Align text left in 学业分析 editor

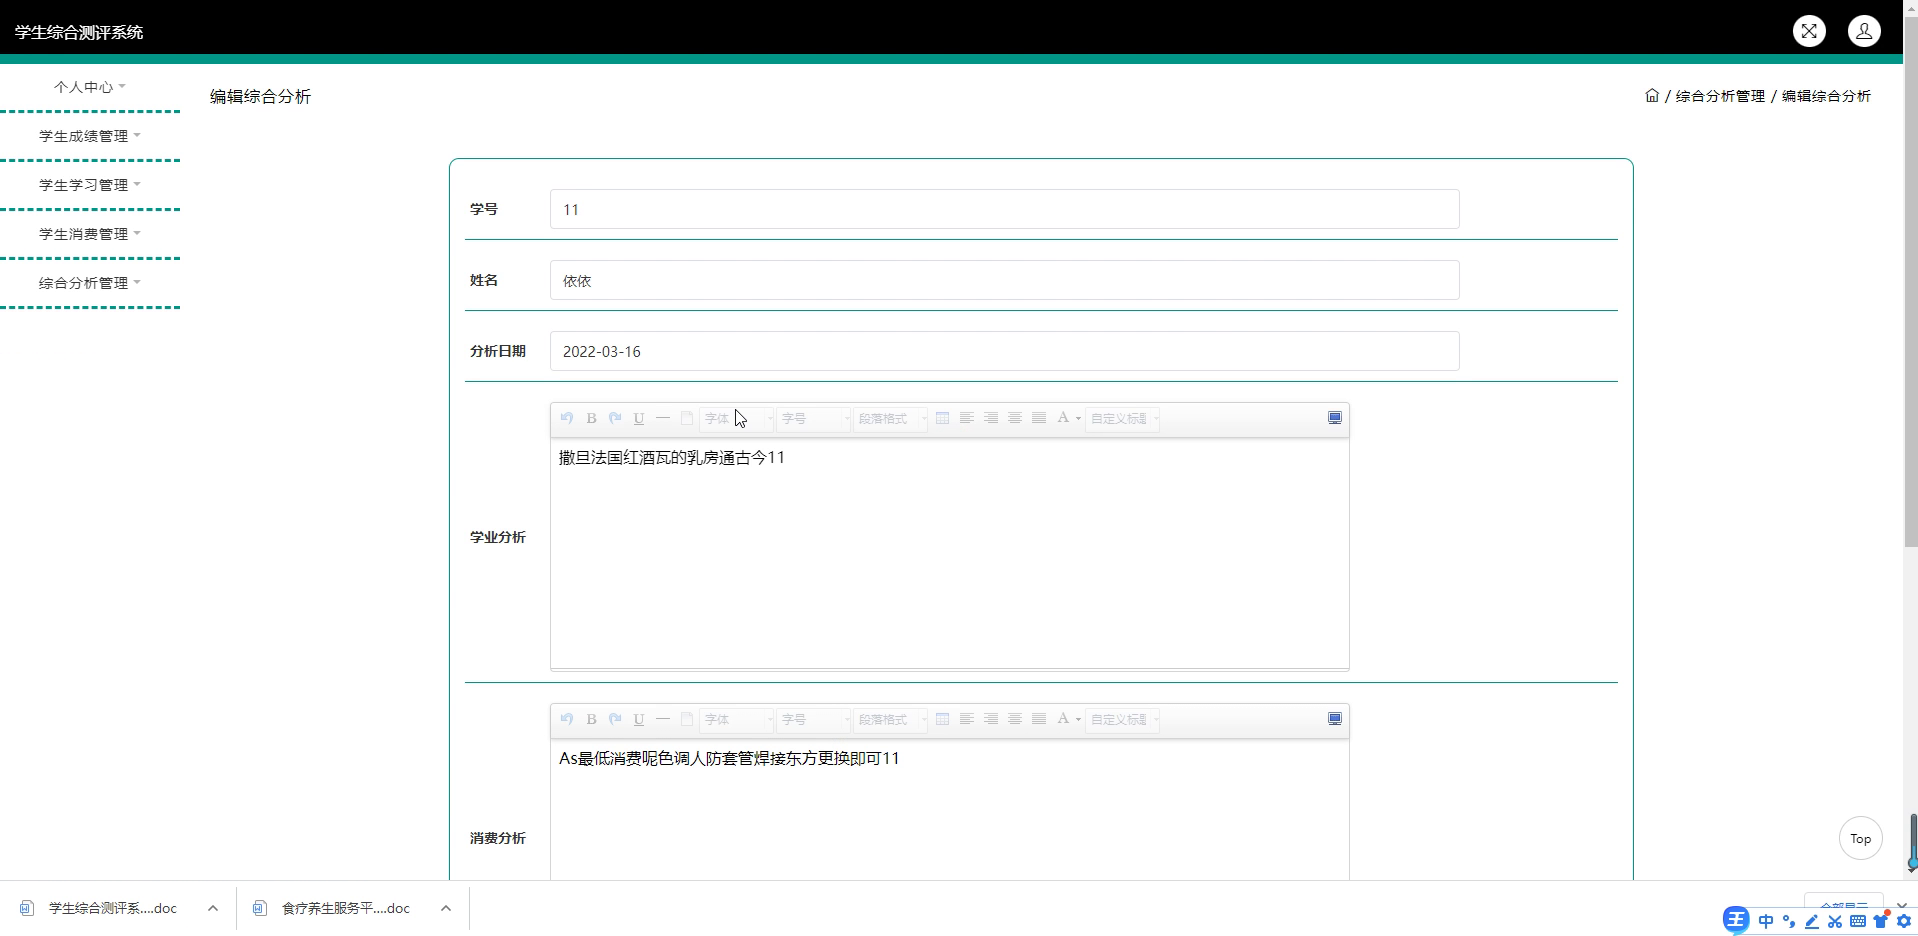(x=966, y=418)
